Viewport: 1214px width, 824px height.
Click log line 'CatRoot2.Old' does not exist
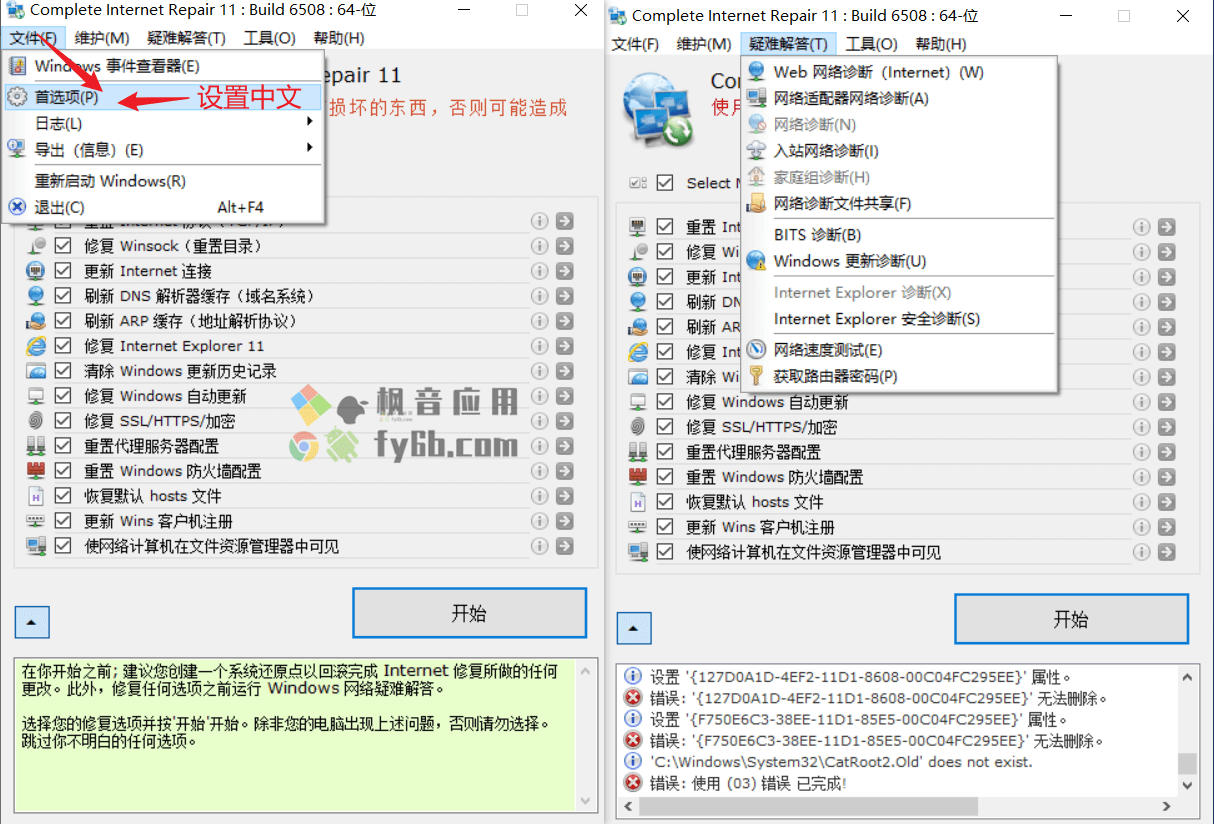[x=840, y=762]
